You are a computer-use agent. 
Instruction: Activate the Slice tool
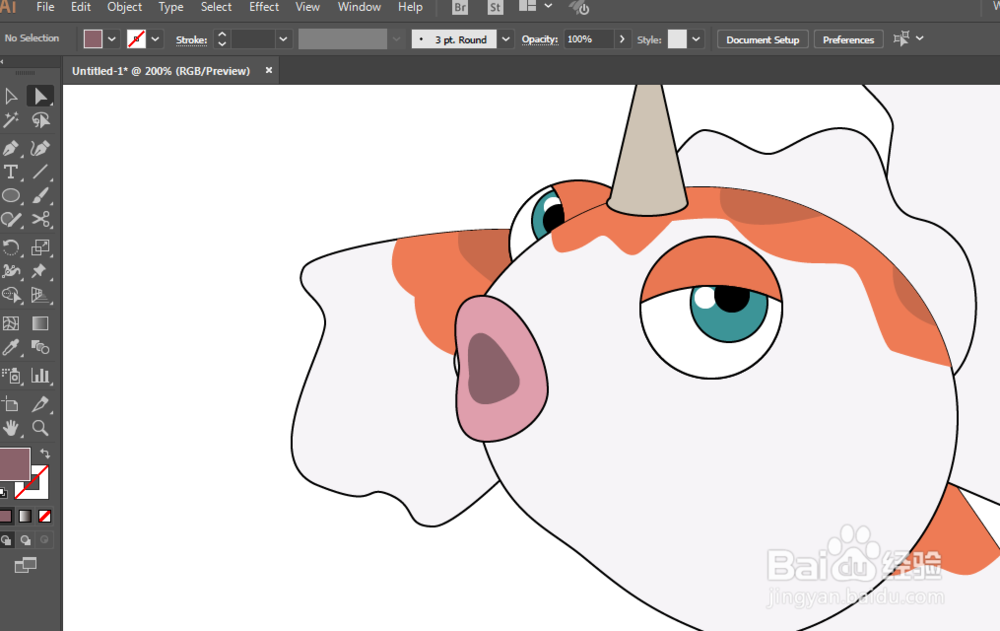(x=40, y=405)
